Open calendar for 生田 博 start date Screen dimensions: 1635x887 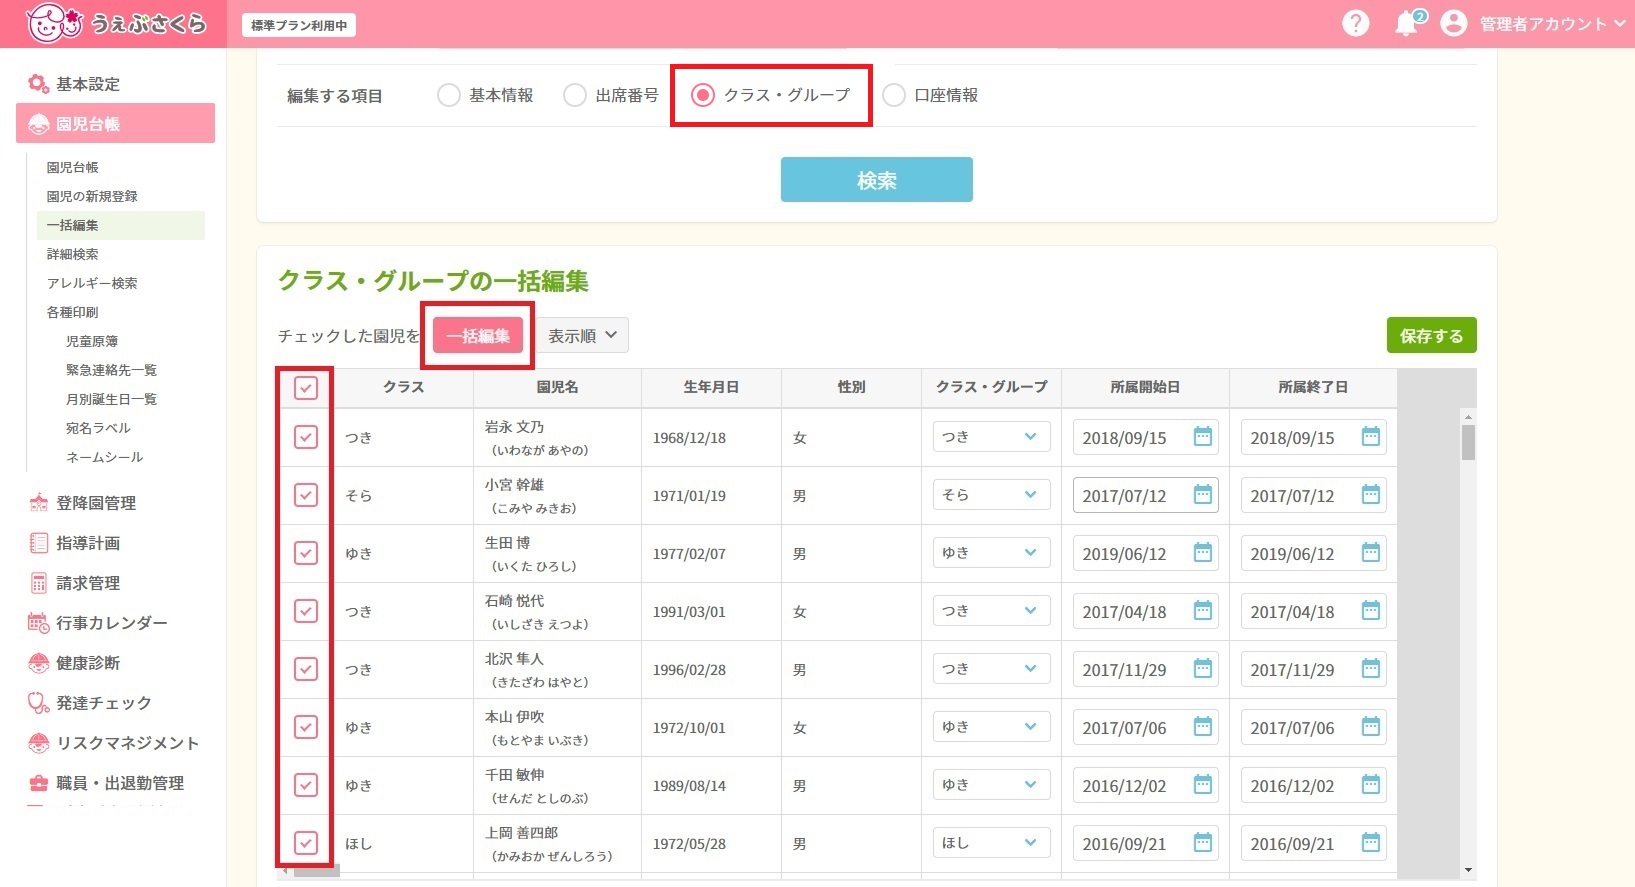[x=1203, y=553]
